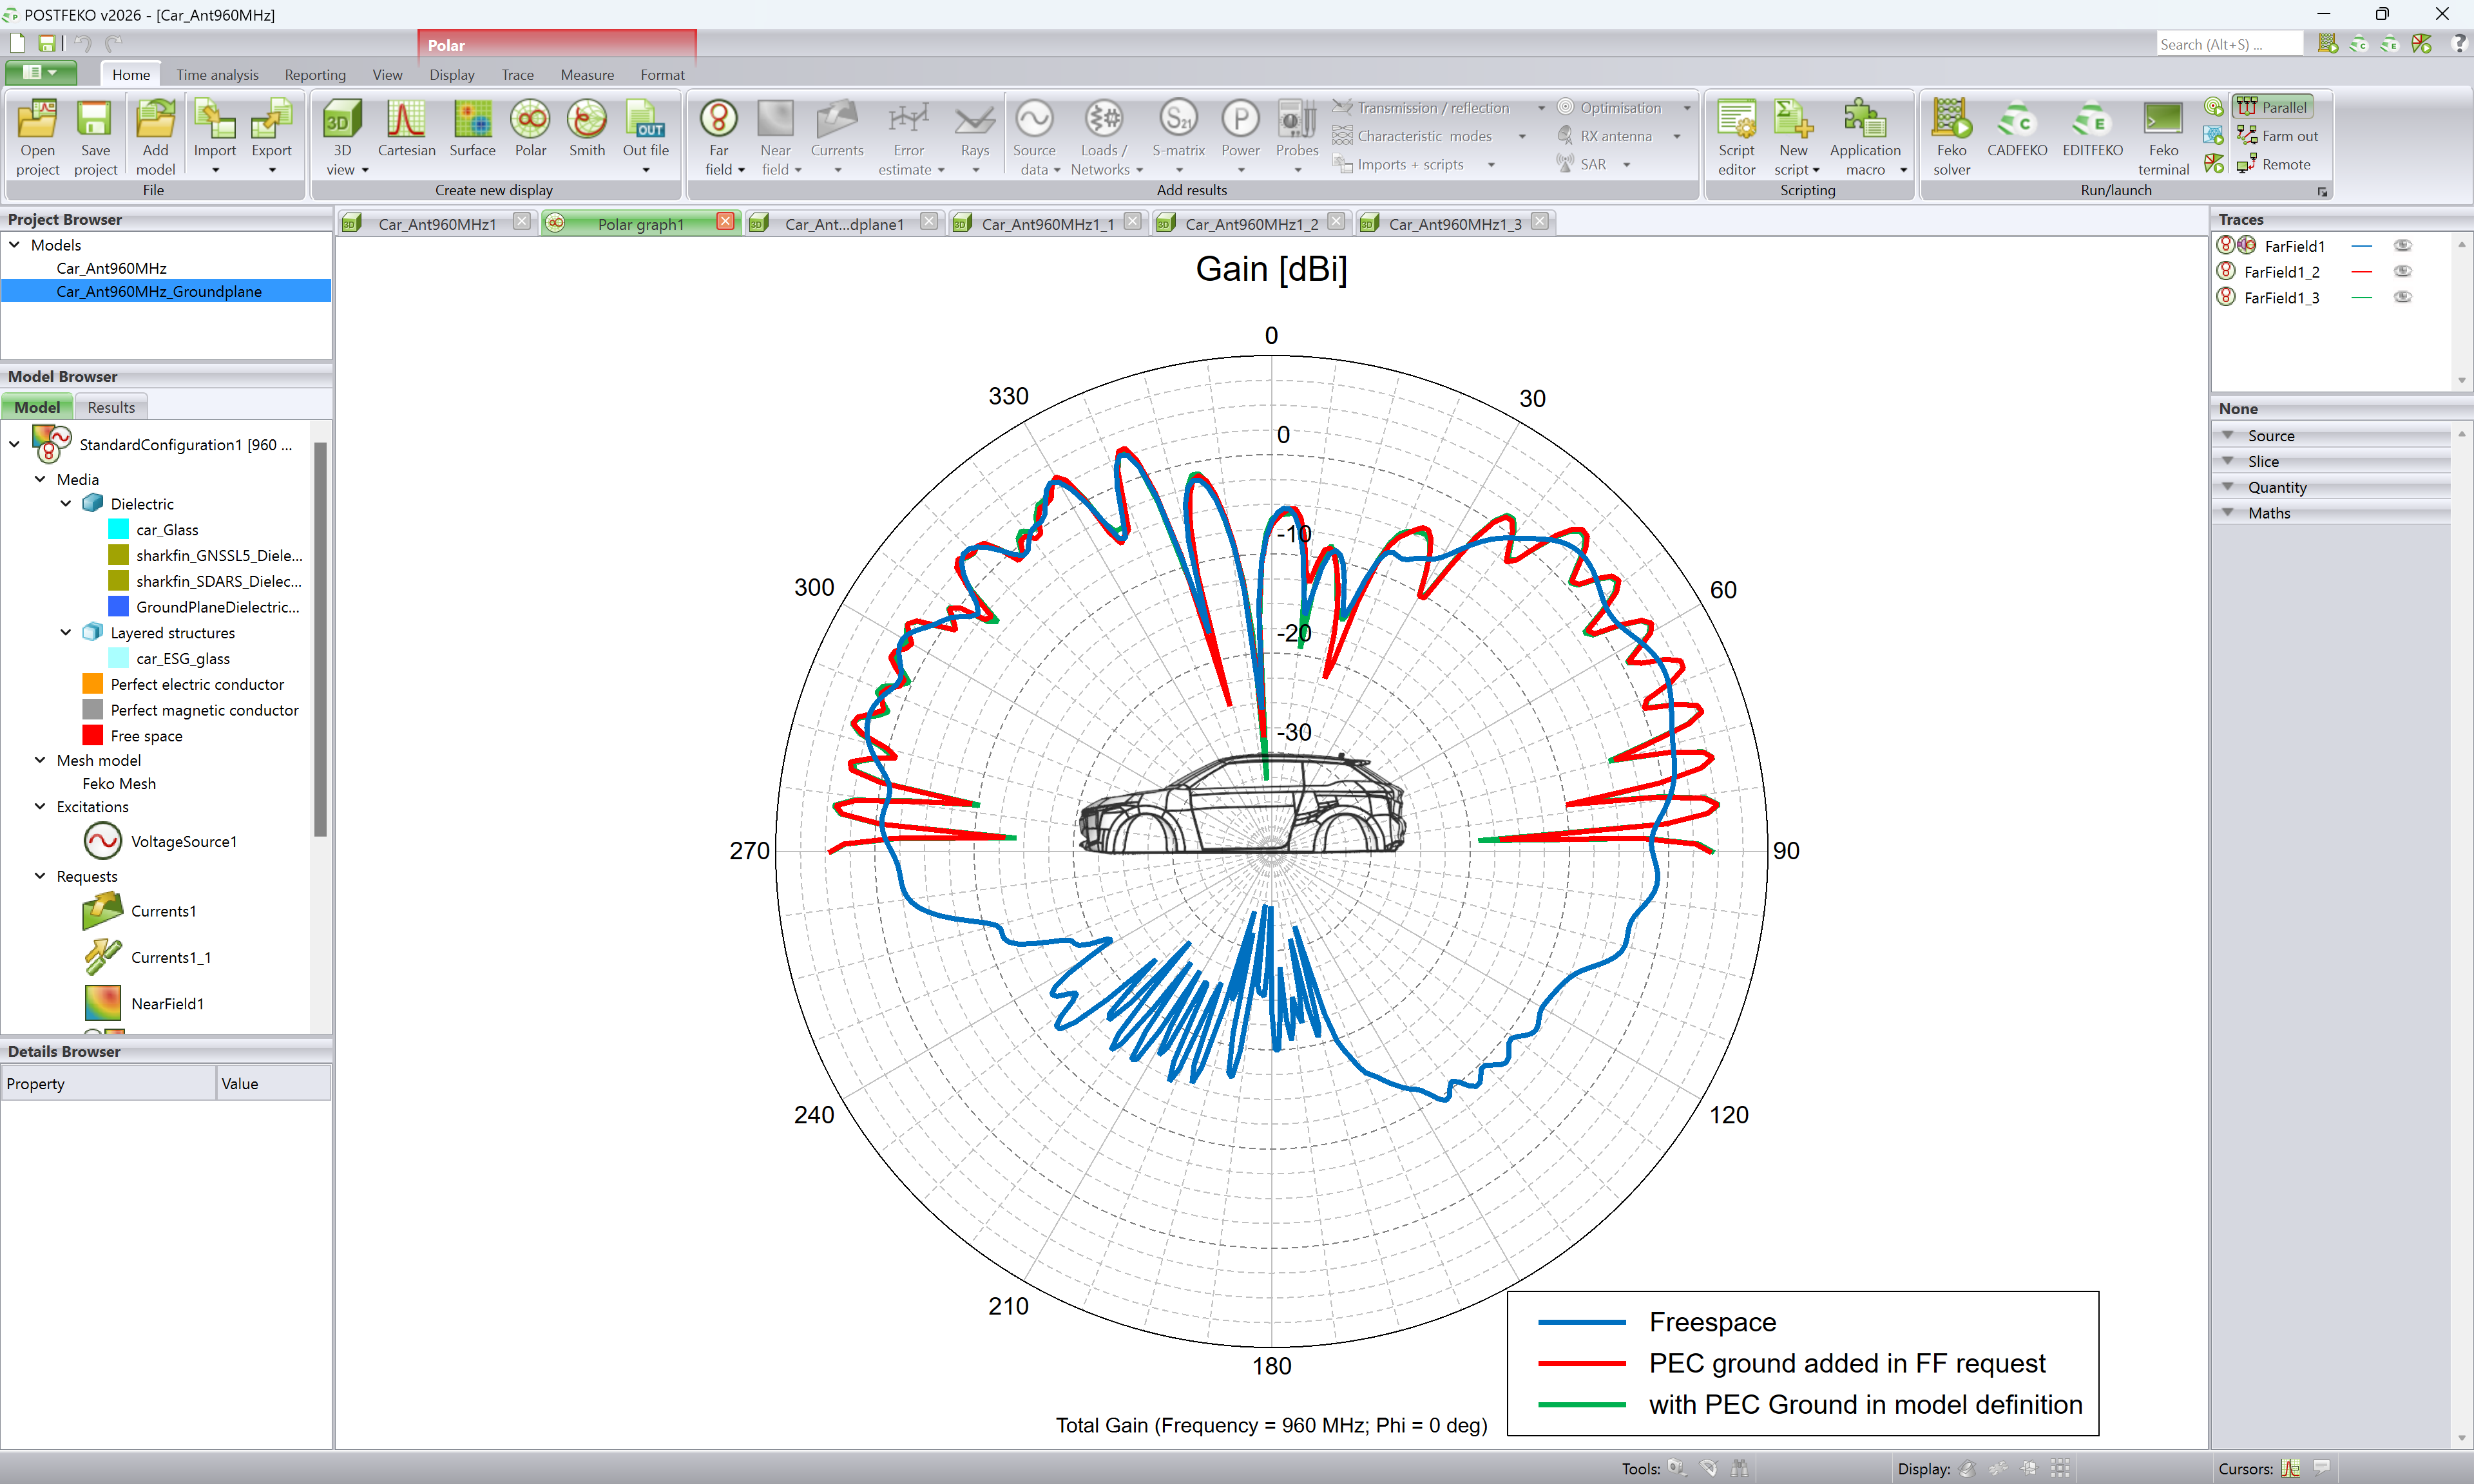Collapse the Dielectric tree node

pyautogui.click(x=66, y=504)
